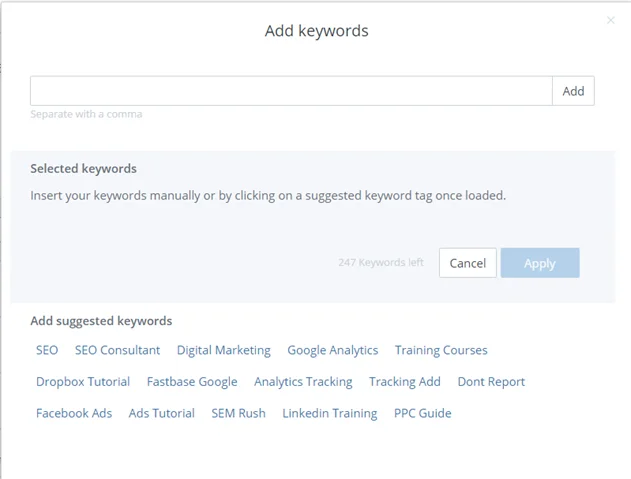631x479 pixels.
Task: Click the keyword text input field
Action: click(291, 91)
